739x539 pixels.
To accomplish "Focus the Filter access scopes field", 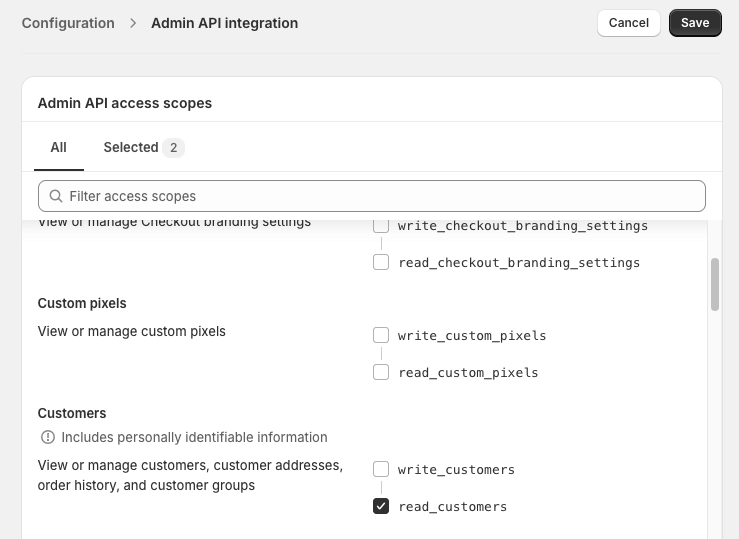I will [x=372, y=196].
